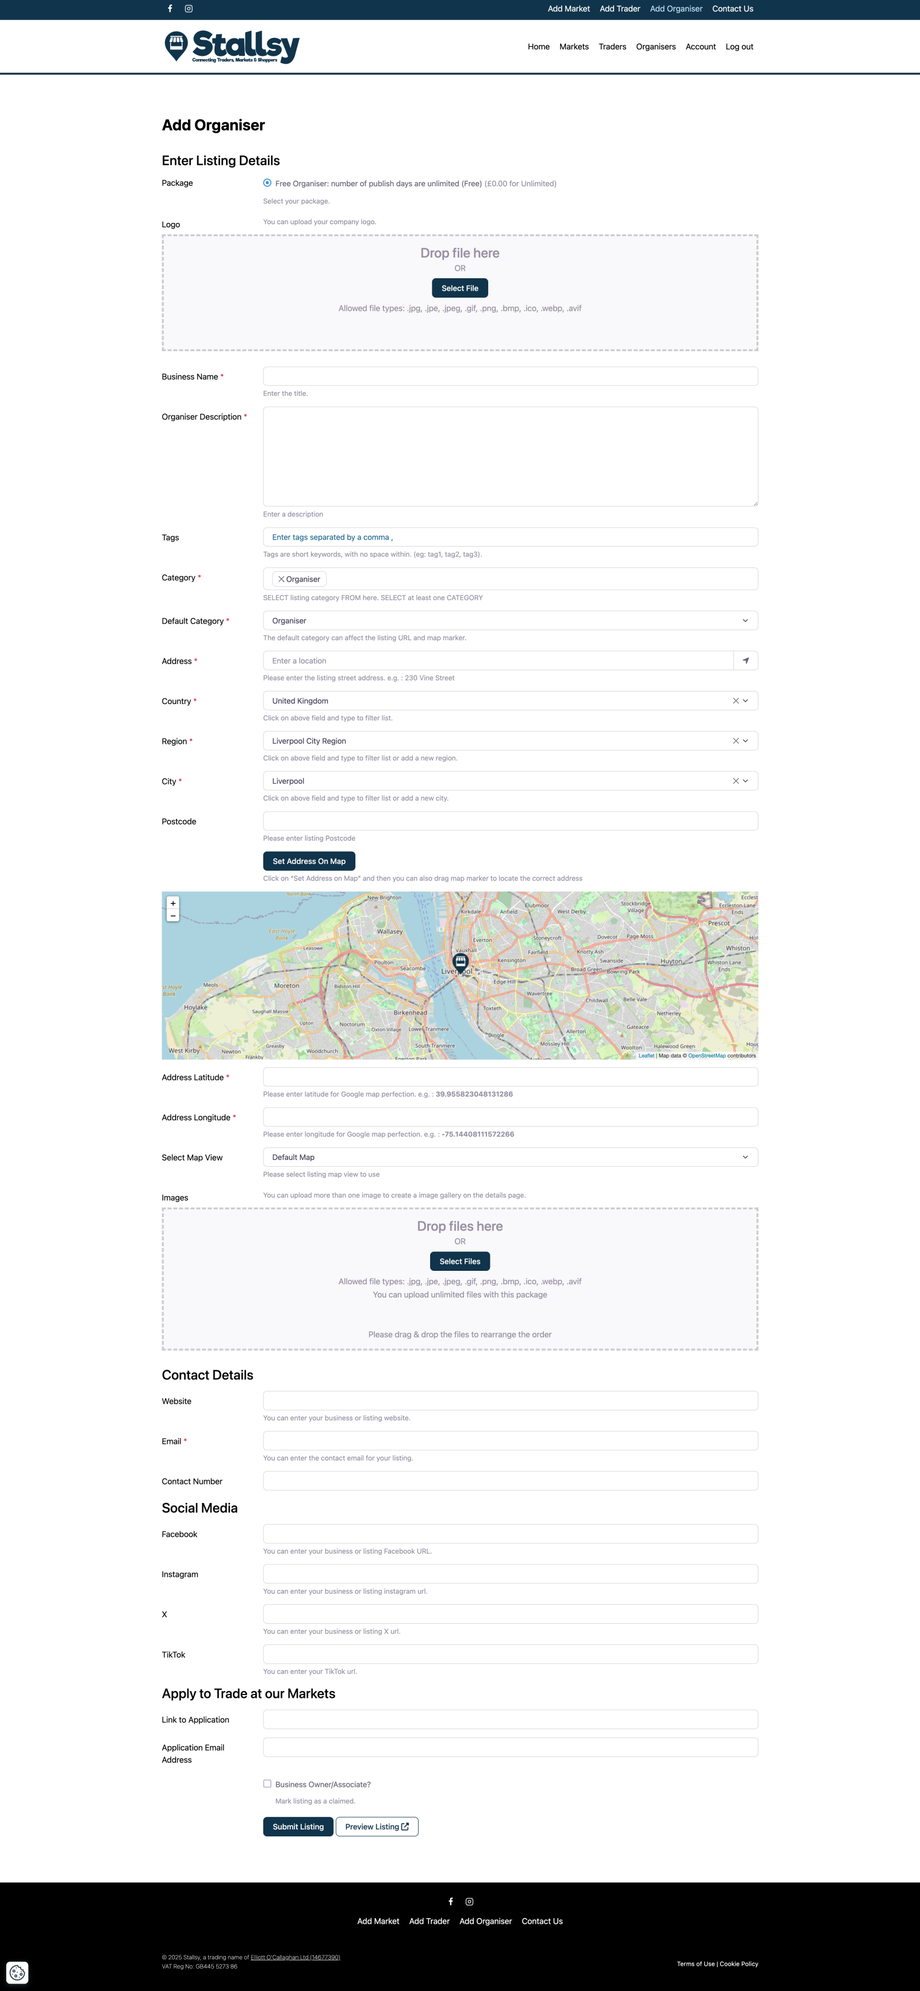Zoom in on the map

point(173,903)
